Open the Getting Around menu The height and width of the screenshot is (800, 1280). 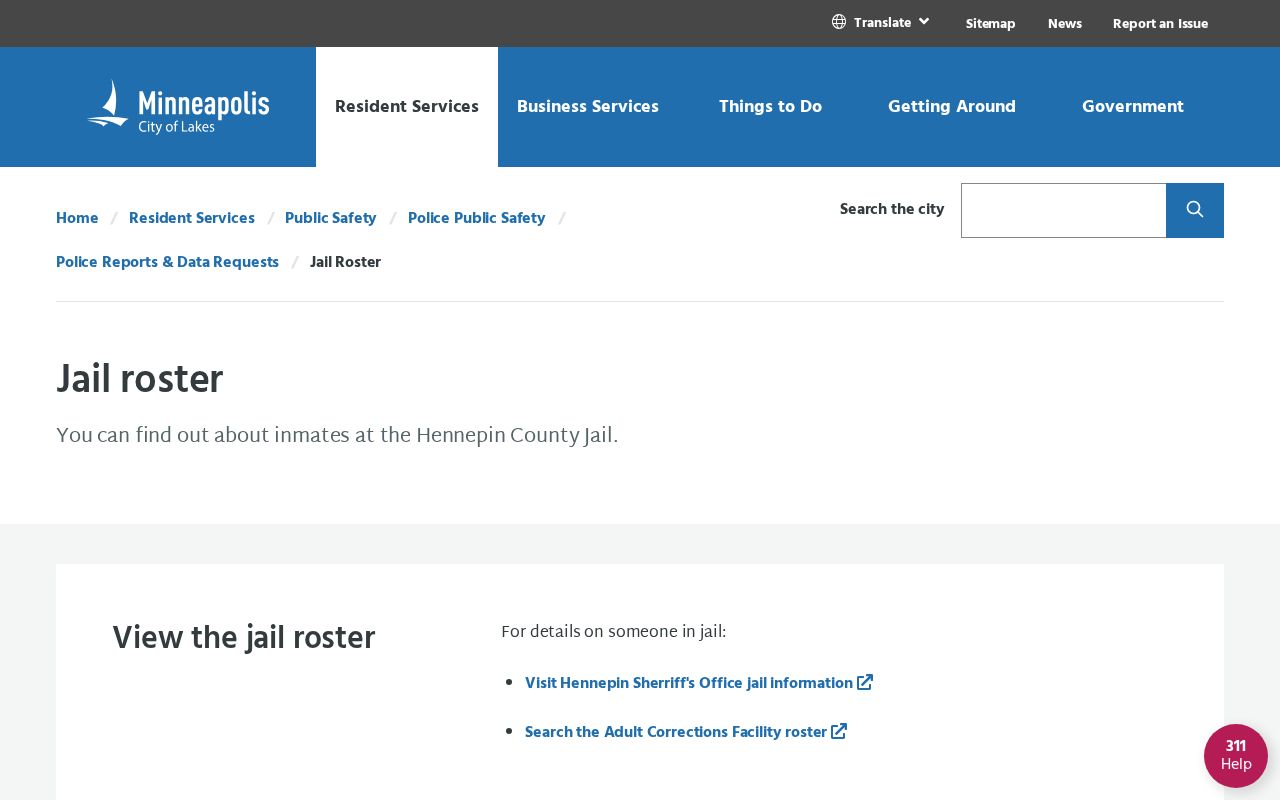tap(952, 107)
